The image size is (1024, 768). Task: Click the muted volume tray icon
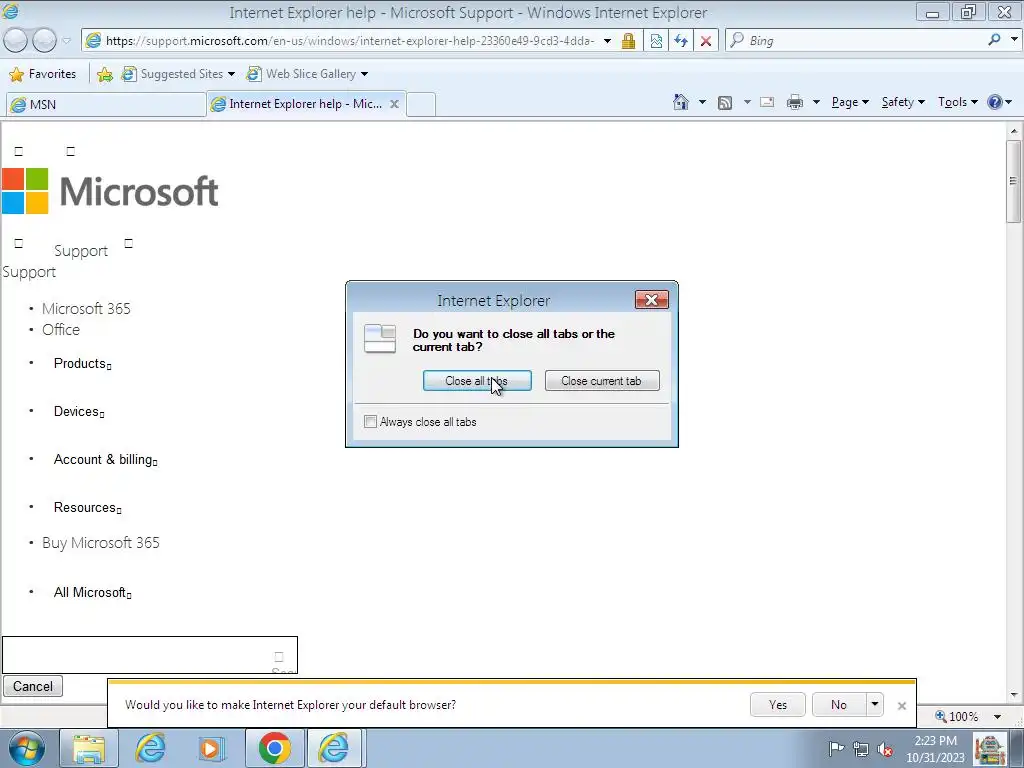tap(886, 748)
